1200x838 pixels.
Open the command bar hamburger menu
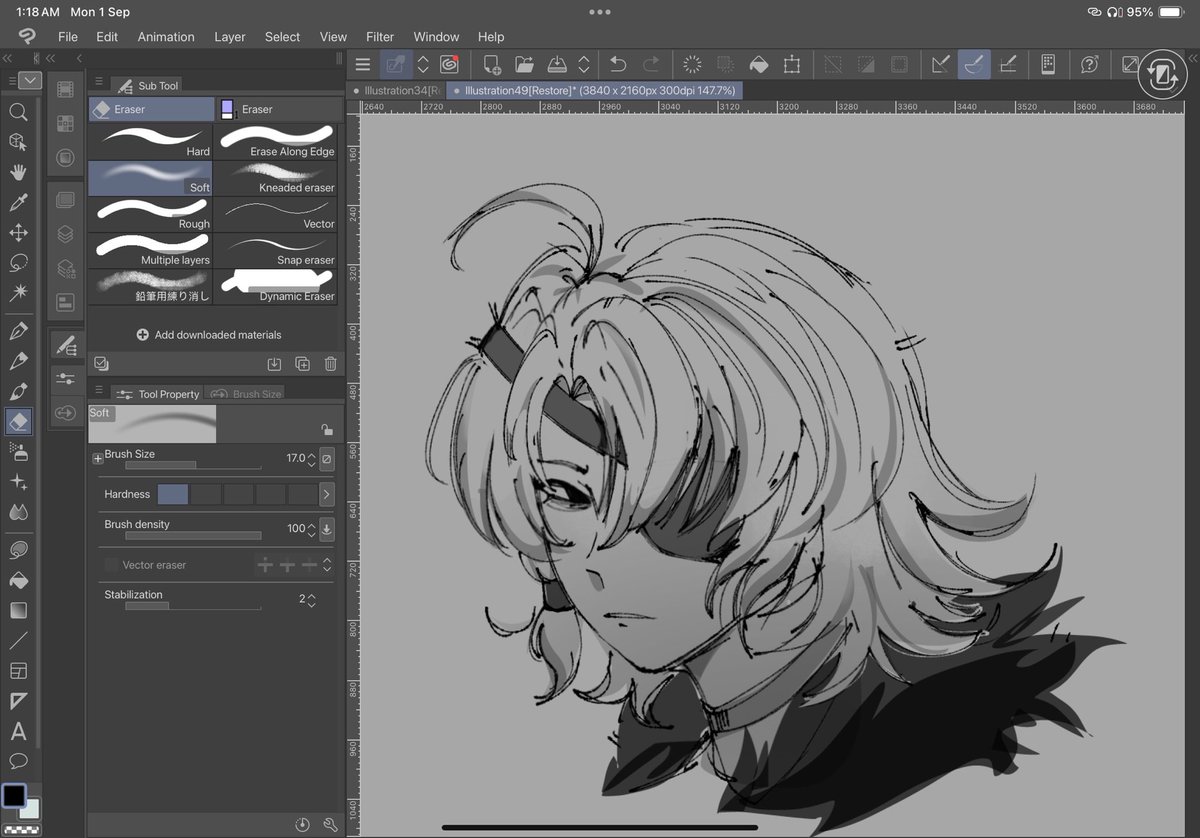[x=363, y=65]
